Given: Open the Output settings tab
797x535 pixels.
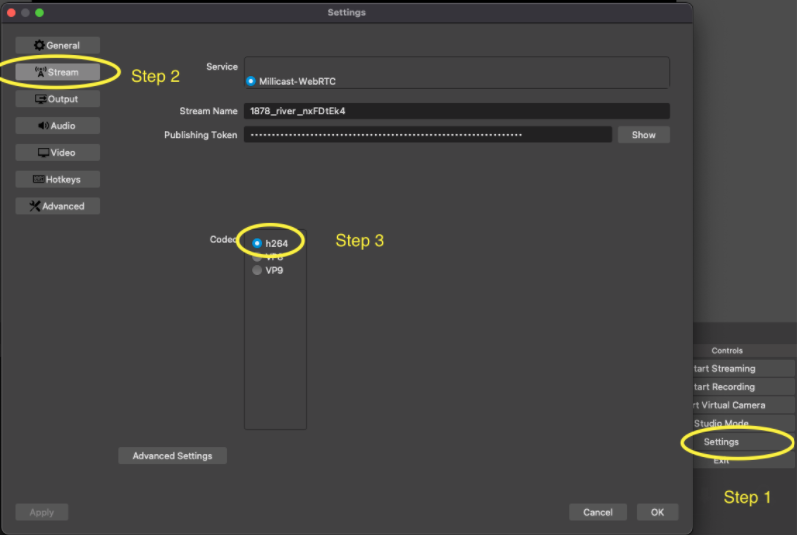Looking at the screenshot, I should (57, 99).
